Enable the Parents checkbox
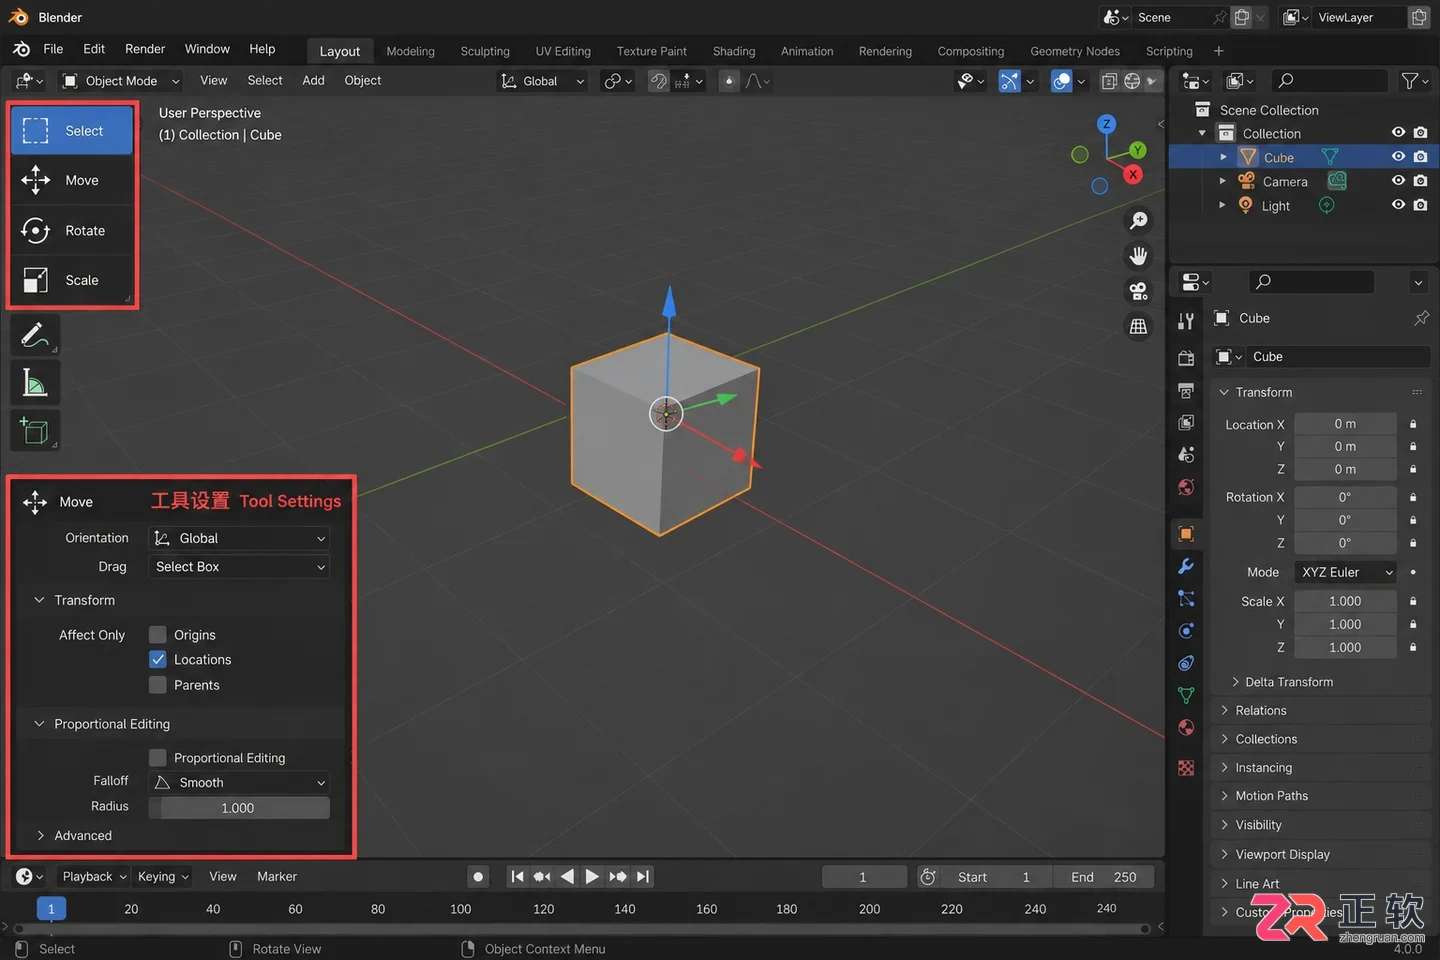This screenshot has width=1440, height=960. [158, 685]
